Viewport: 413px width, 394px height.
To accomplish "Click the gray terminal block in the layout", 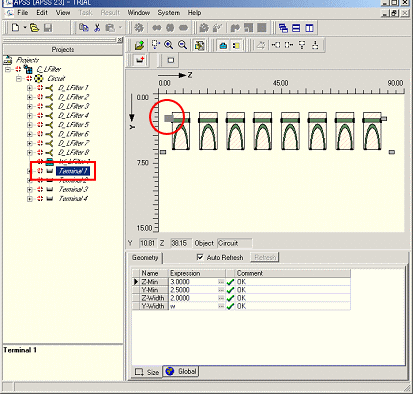I will 169,118.
